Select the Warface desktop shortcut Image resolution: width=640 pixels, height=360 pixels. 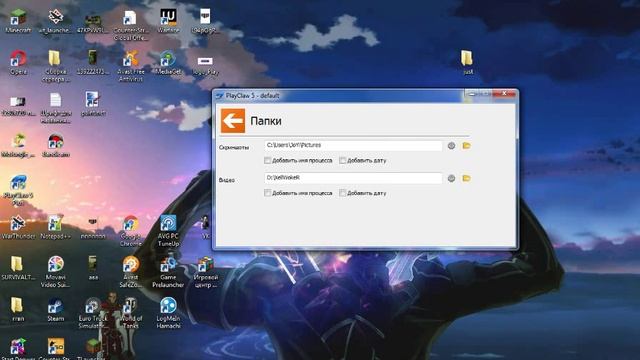pyautogui.click(x=168, y=21)
